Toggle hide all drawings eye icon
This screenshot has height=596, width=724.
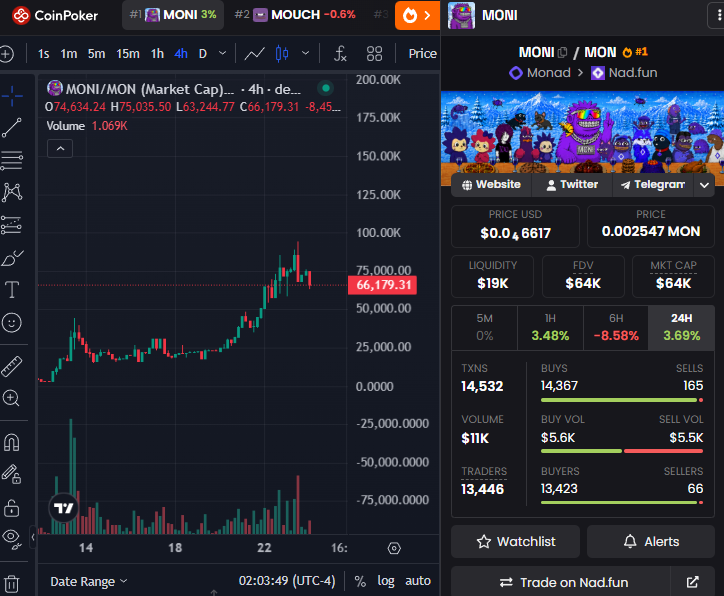(x=12, y=539)
